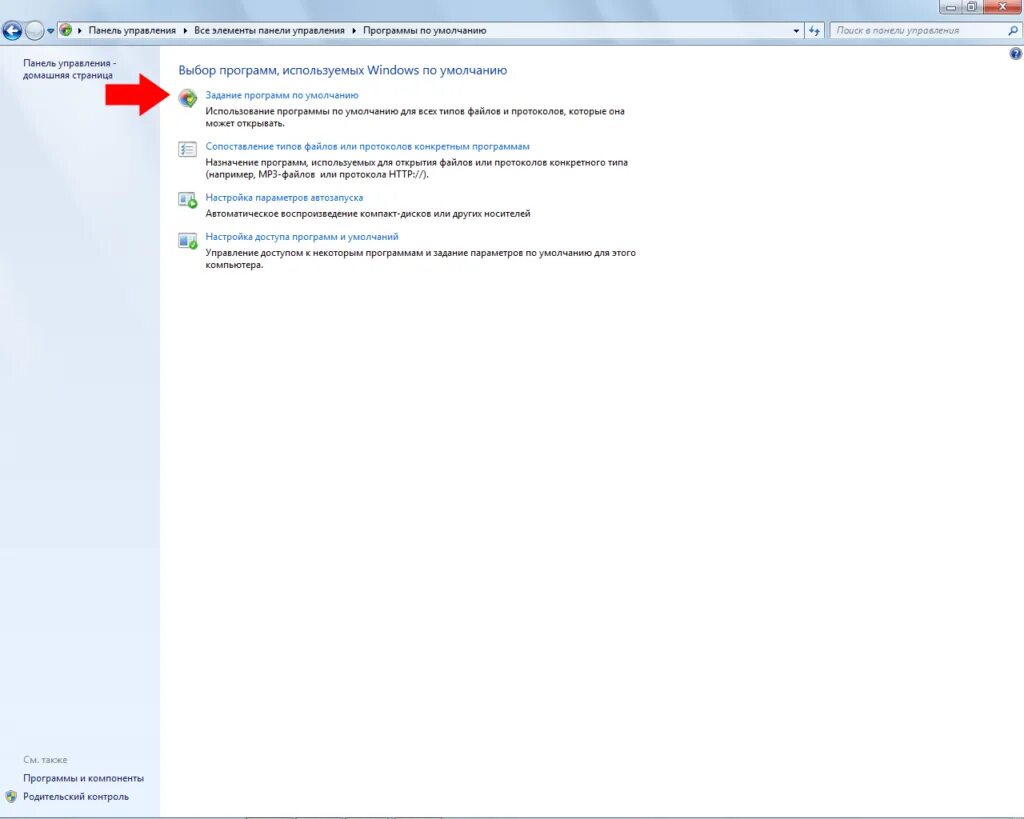Viewport: 1024px width, 819px height.
Task: Select 'Программы по умолчанию' breadcrumb
Action: pos(424,30)
